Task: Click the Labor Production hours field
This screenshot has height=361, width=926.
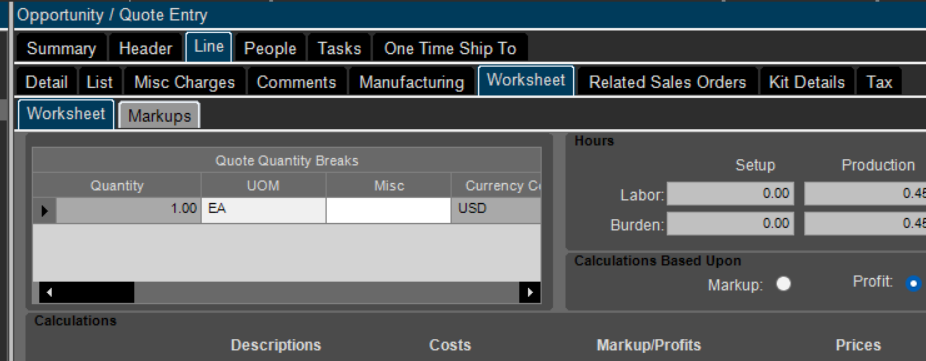Action: point(865,194)
